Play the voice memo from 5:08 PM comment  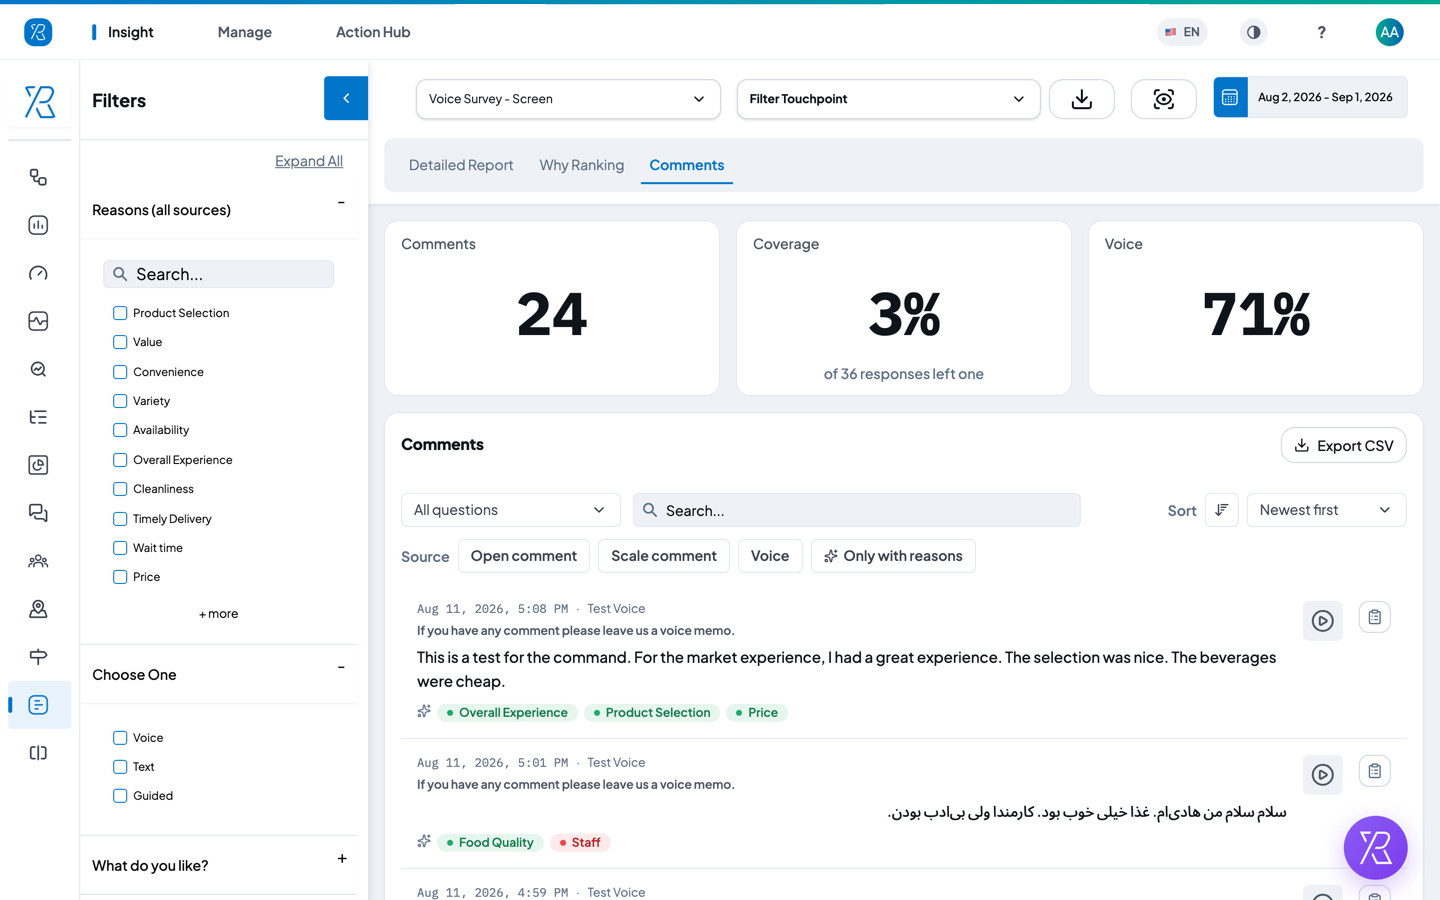pyautogui.click(x=1322, y=621)
